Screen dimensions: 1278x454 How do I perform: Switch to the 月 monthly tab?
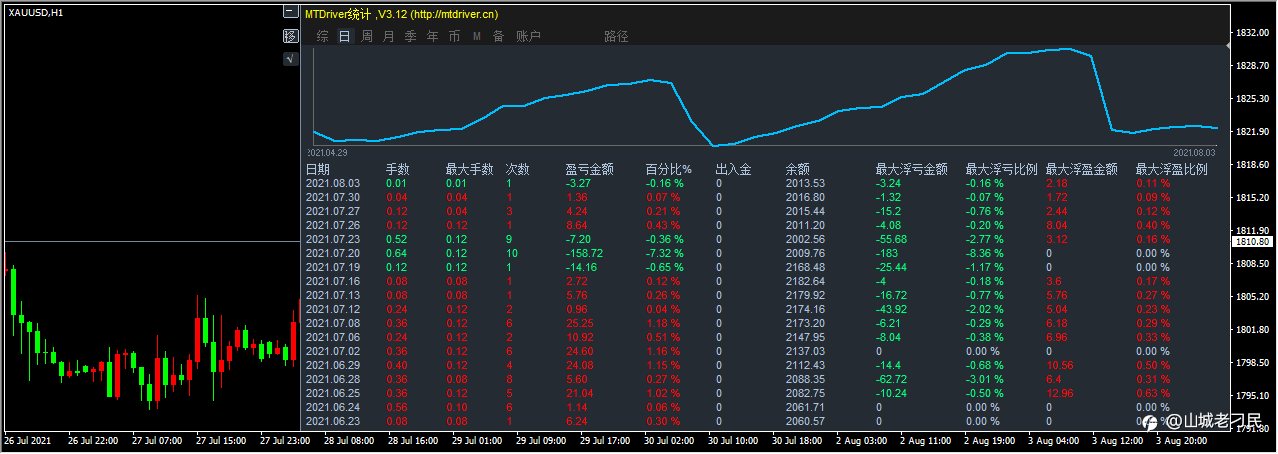point(388,36)
